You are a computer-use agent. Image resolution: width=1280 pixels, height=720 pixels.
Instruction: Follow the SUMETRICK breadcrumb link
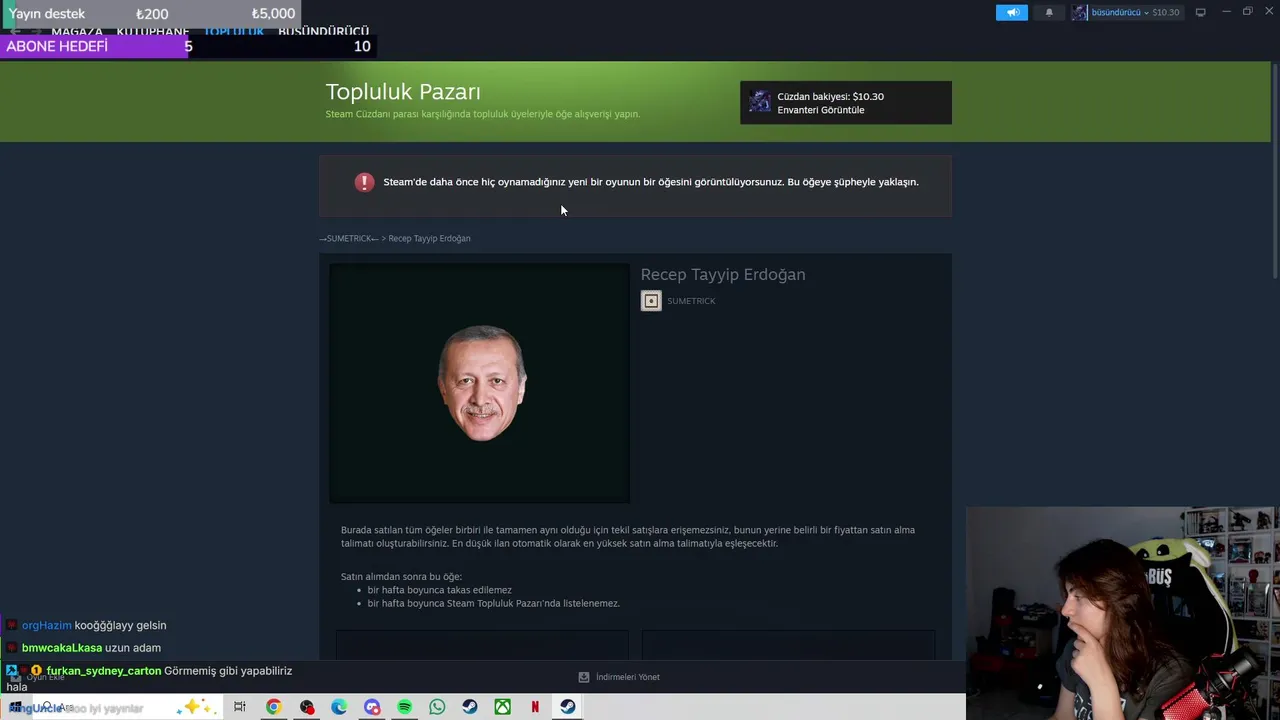click(x=349, y=238)
